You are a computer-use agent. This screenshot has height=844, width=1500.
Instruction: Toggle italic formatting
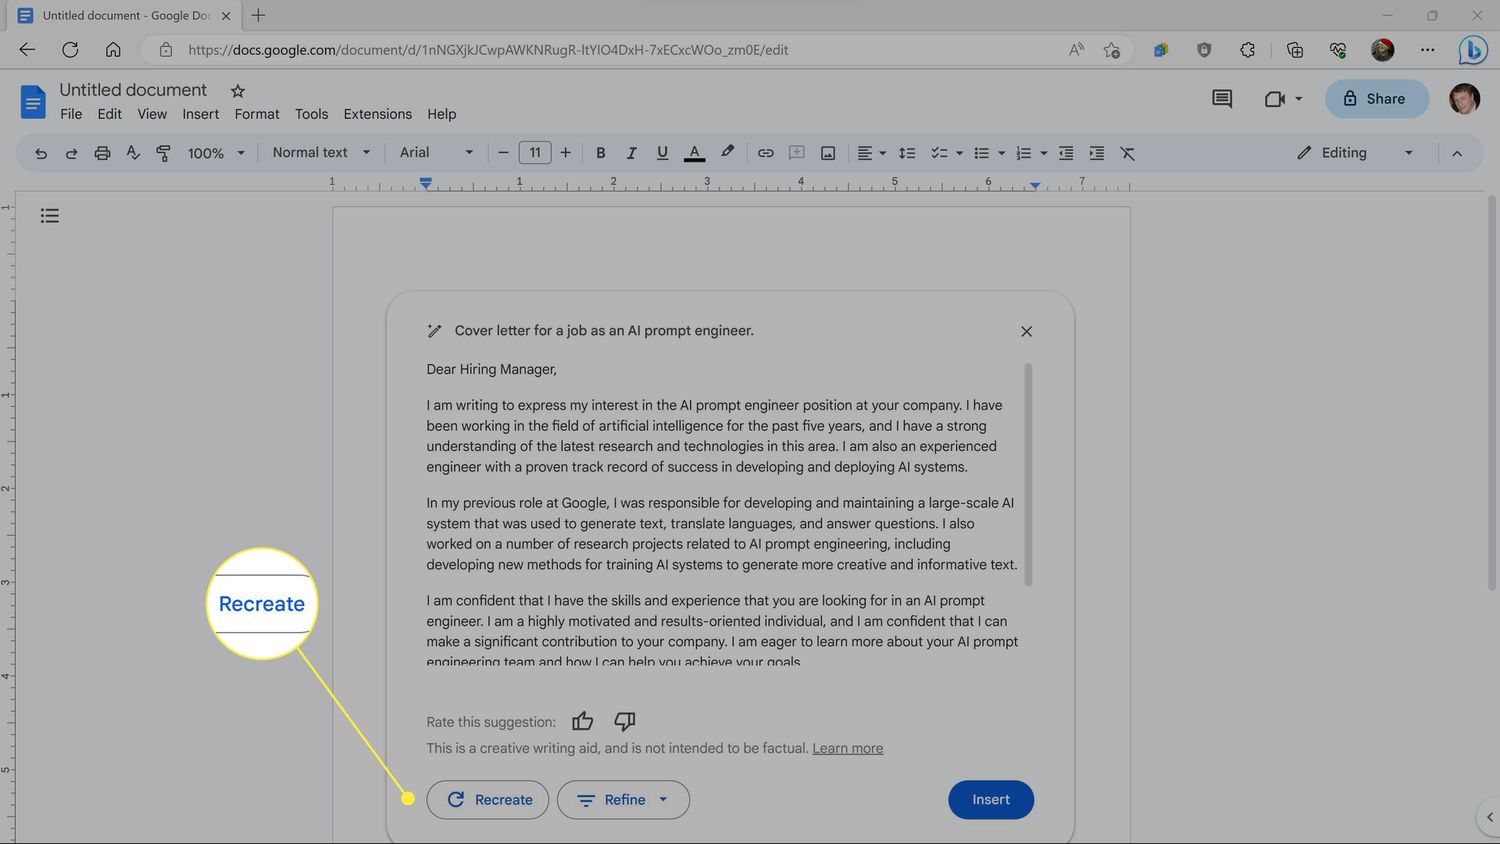(x=631, y=153)
